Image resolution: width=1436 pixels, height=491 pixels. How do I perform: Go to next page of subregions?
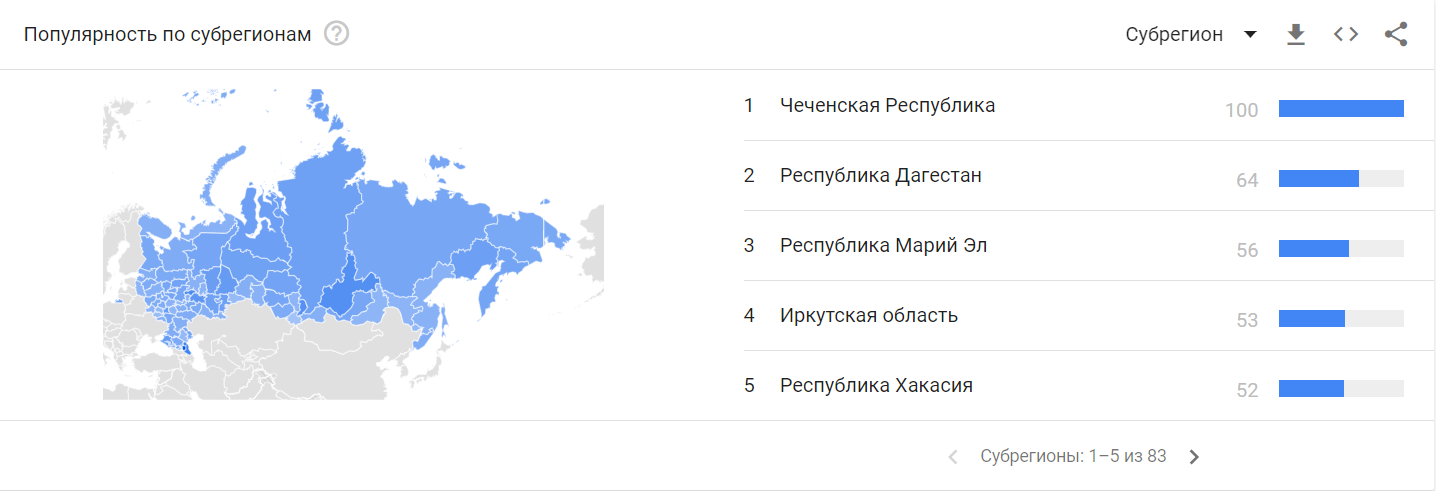point(1194,457)
